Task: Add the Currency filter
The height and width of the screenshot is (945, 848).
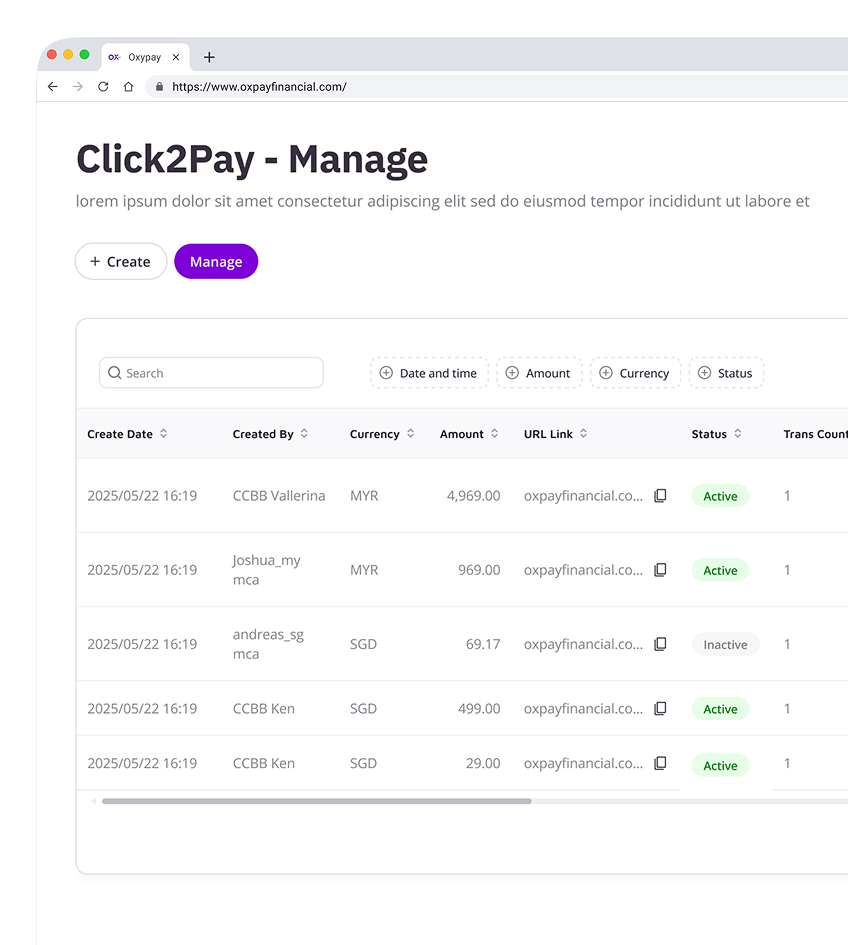Action: [635, 373]
